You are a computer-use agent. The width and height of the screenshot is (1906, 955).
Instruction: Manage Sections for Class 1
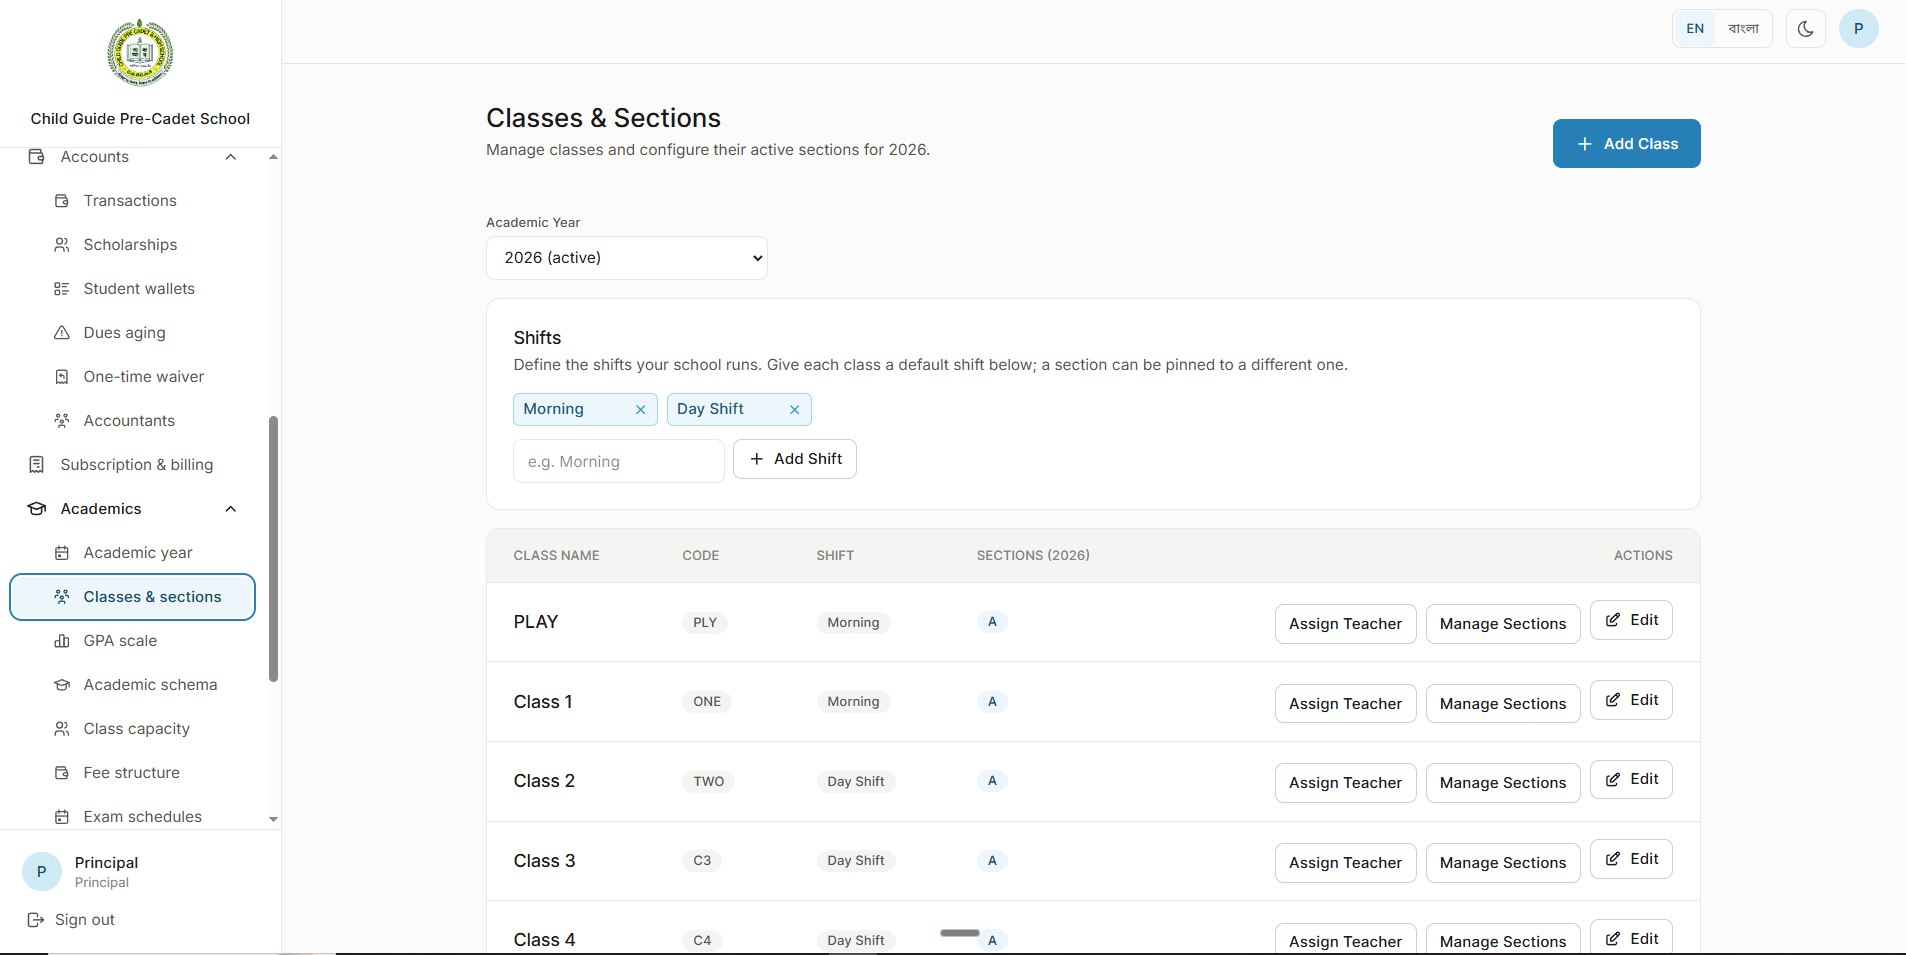1502,704
